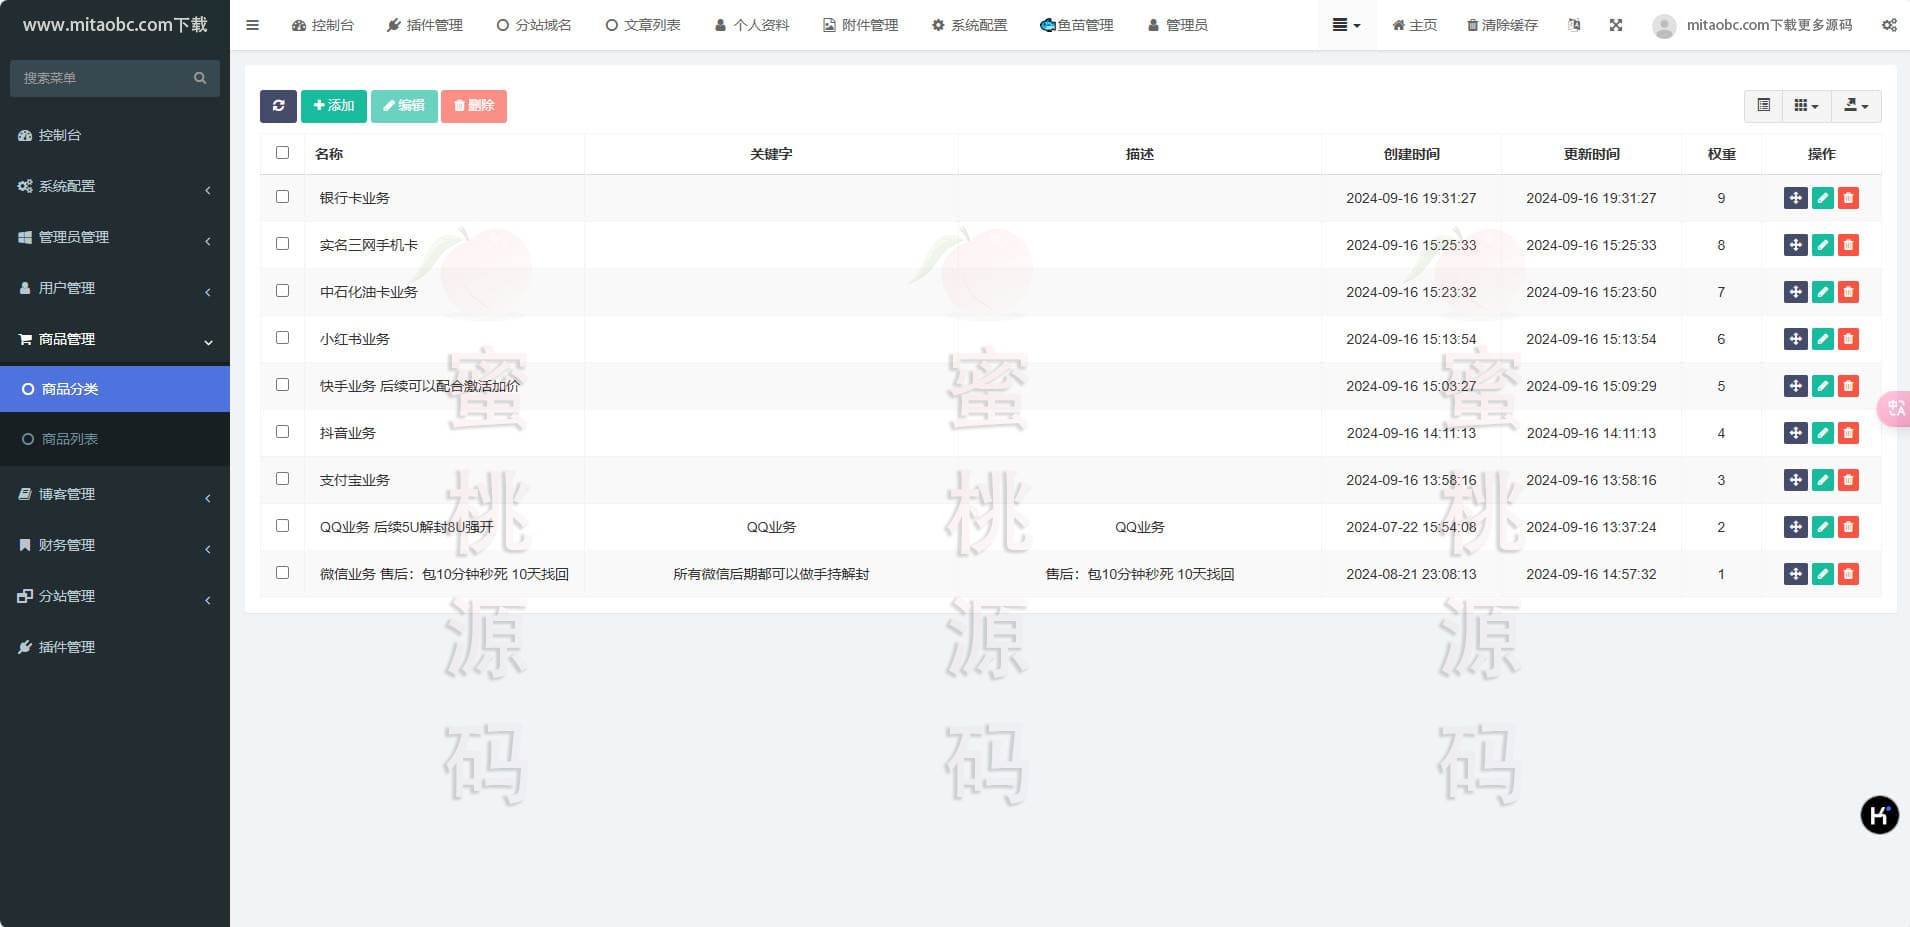This screenshot has height=927, width=1910.
Task: Toggle the sidebar hamburger menu icon
Action: point(252,25)
